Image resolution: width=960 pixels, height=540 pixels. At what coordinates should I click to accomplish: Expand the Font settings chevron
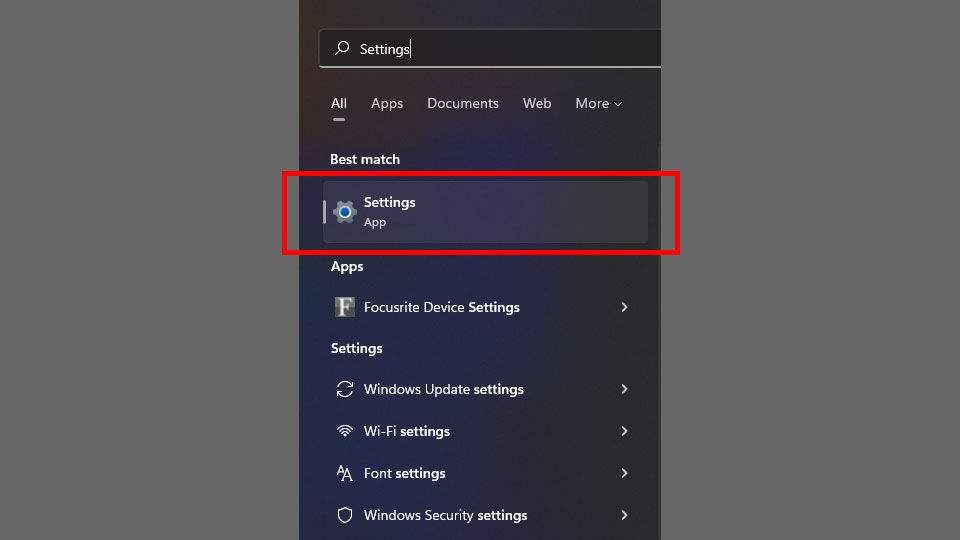624,473
